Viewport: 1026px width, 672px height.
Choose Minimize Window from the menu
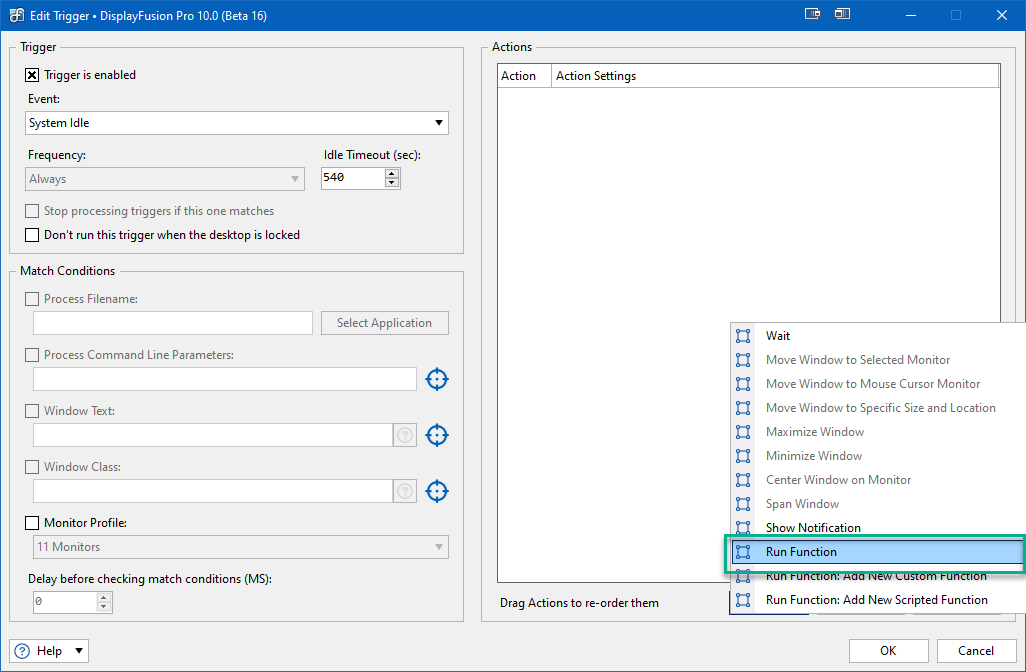[877, 456]
